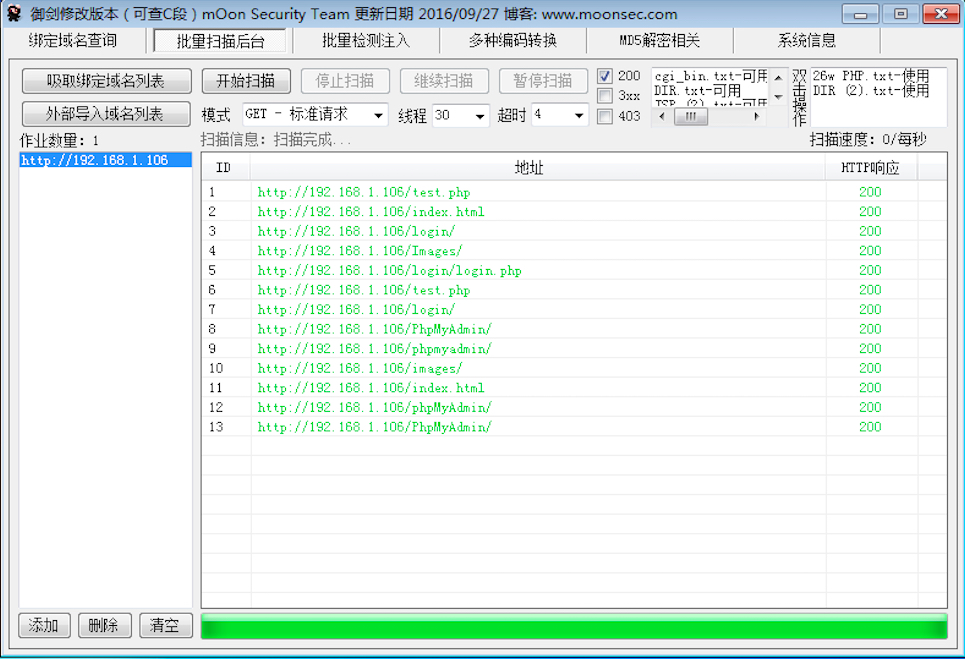Click the 删除 button
The image size is (965, 659).
click(104, 626)
